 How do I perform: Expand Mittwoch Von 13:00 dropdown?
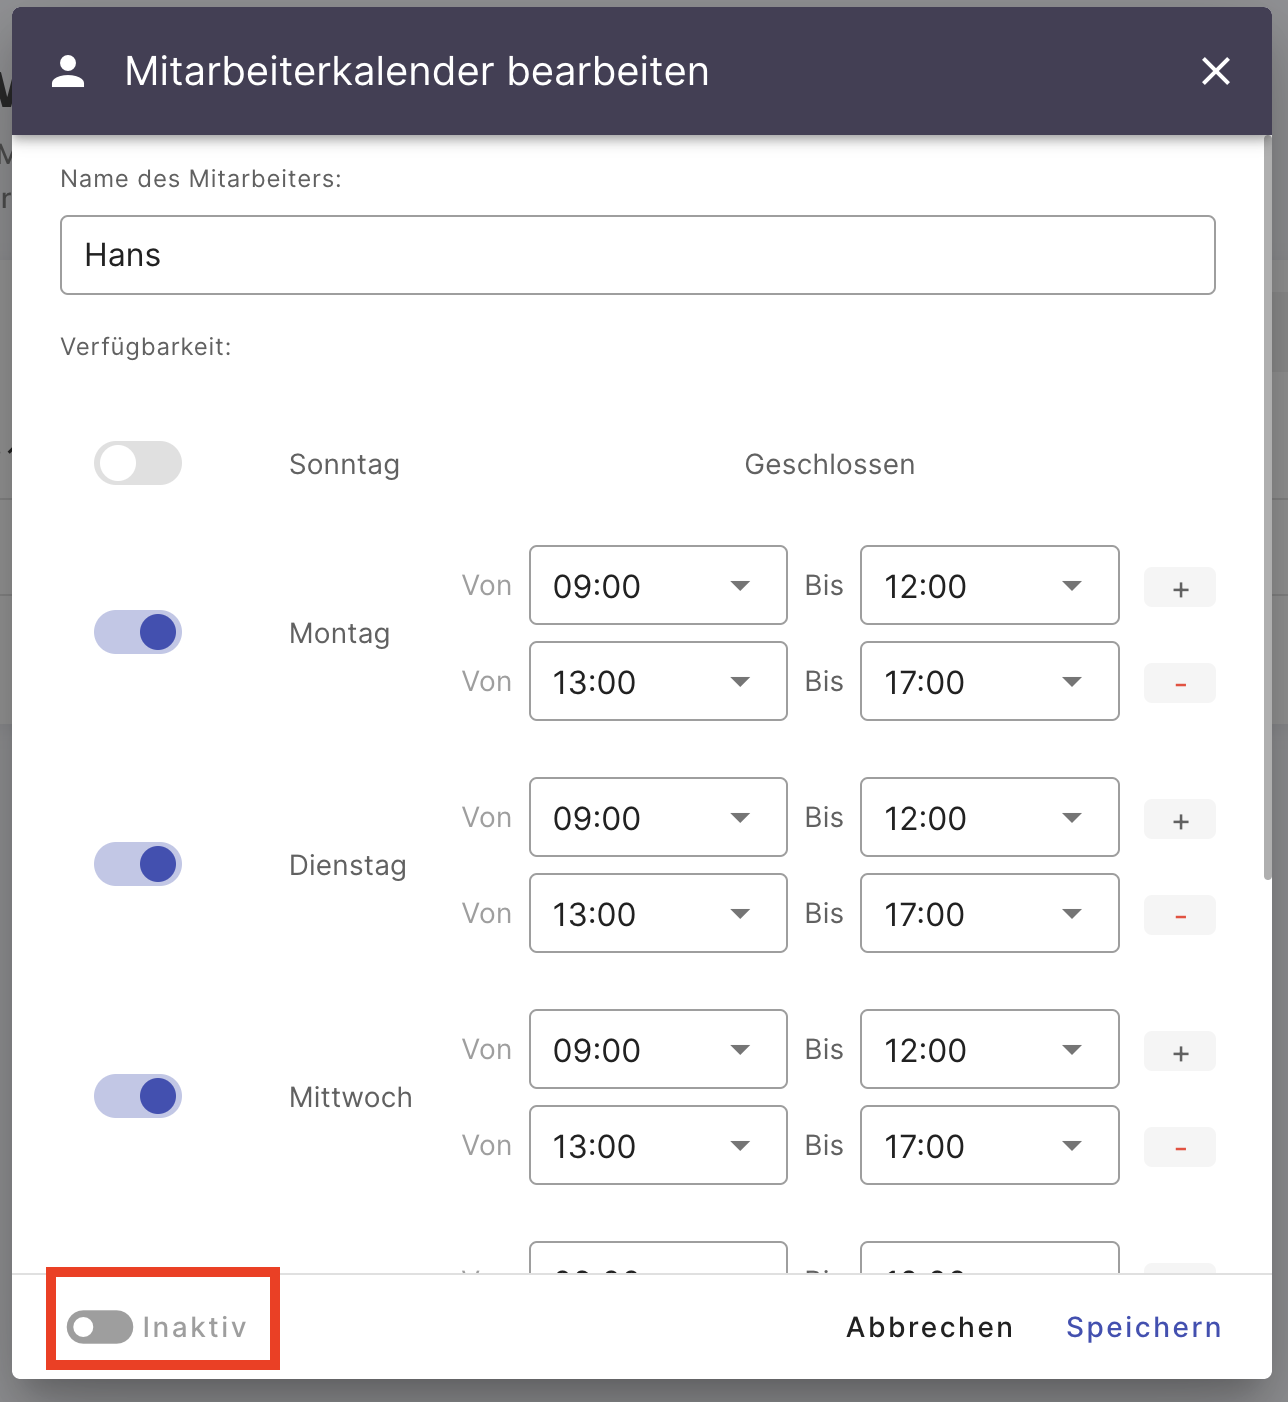(657, 1146)
